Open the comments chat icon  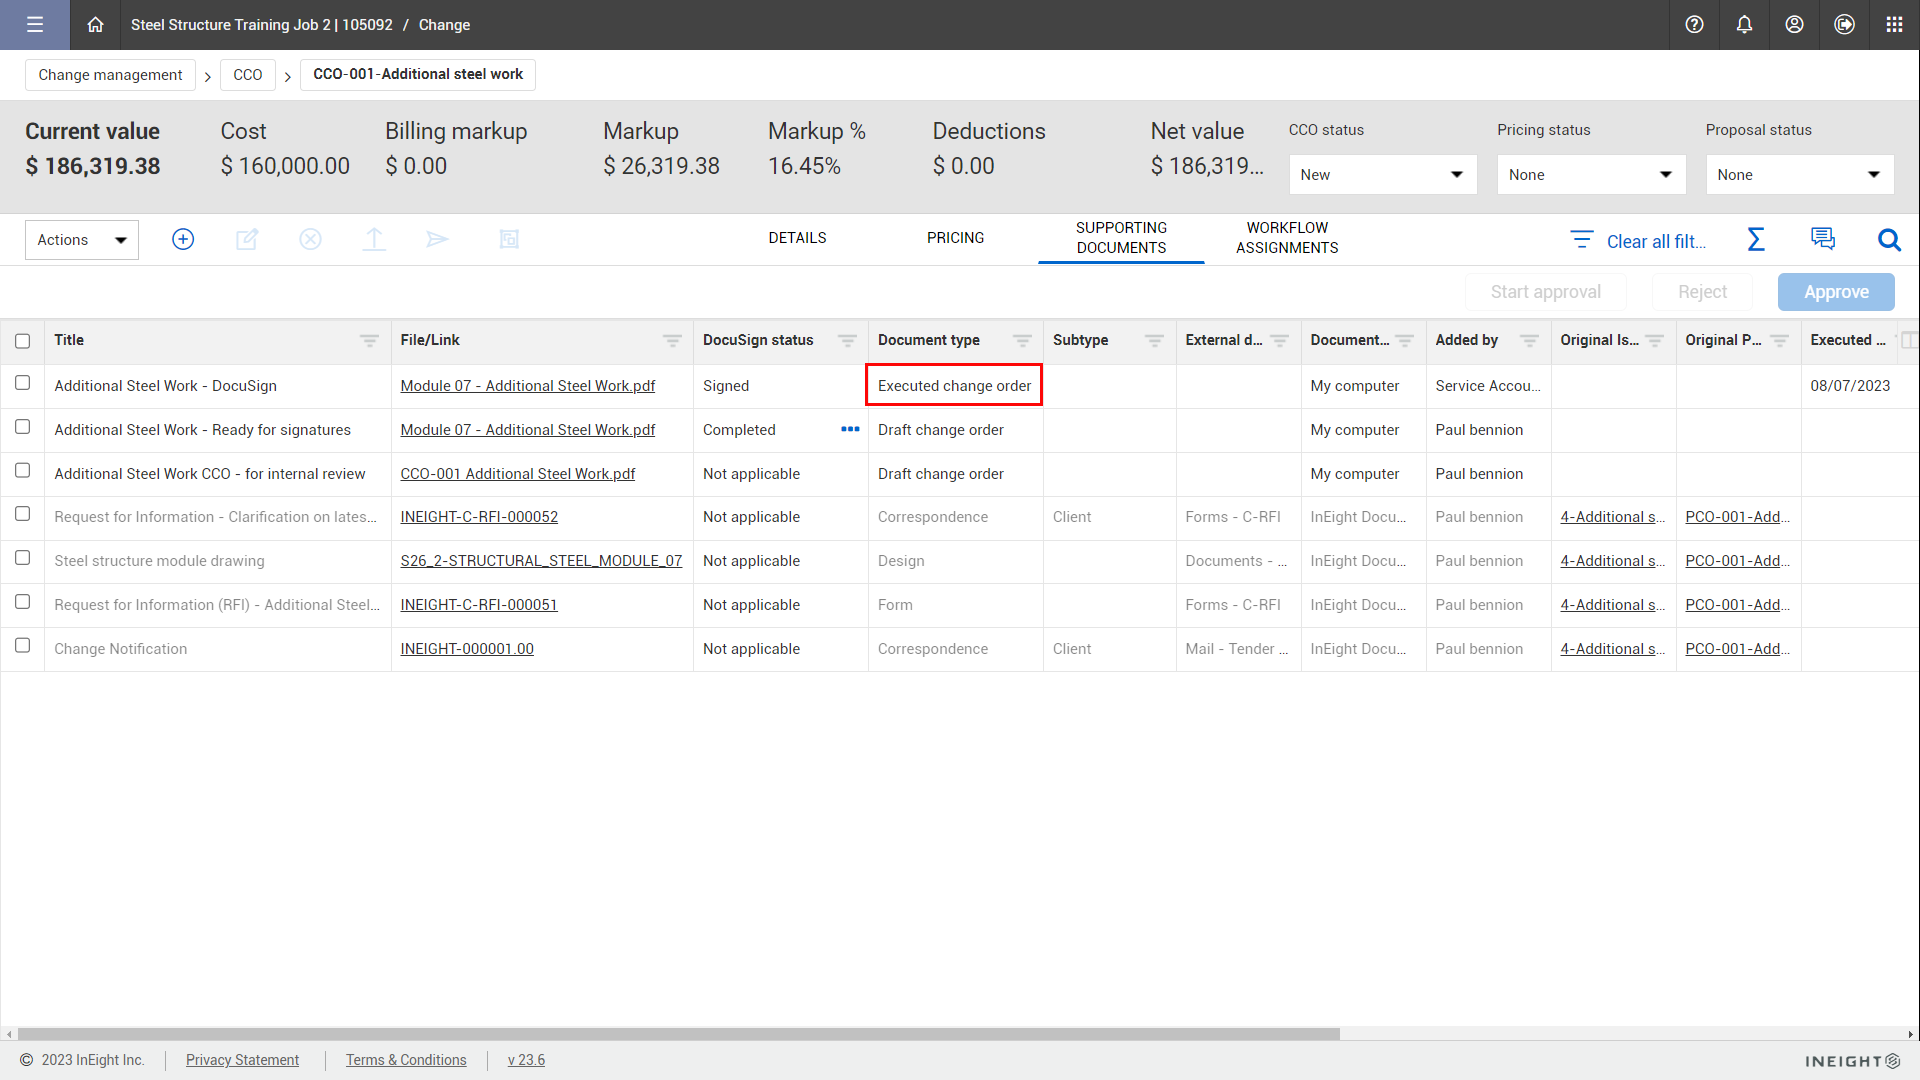[x=1822, y=239]
